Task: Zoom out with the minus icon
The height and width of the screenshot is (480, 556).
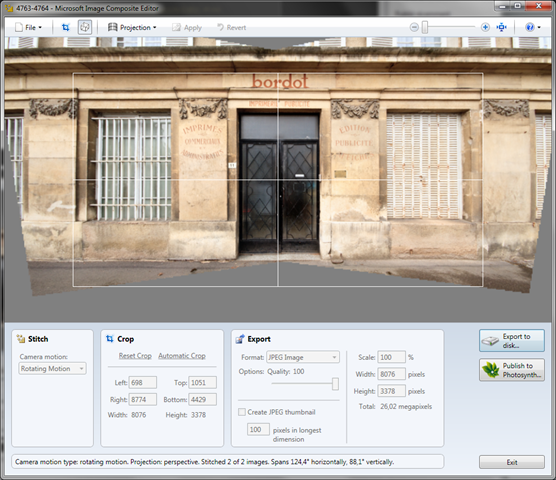Action: [414, 27]
